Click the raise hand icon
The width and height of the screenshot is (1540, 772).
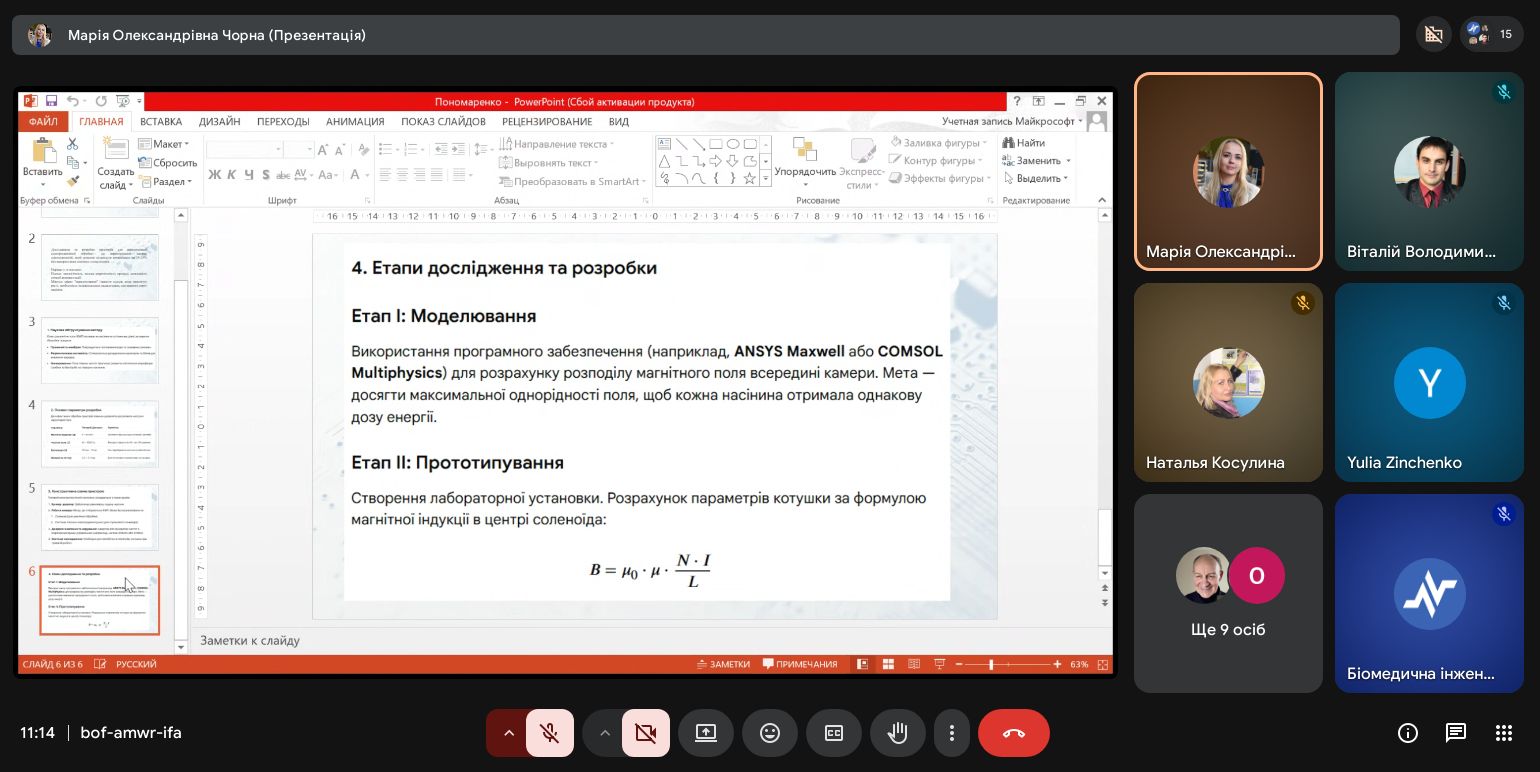coord(898,733)
